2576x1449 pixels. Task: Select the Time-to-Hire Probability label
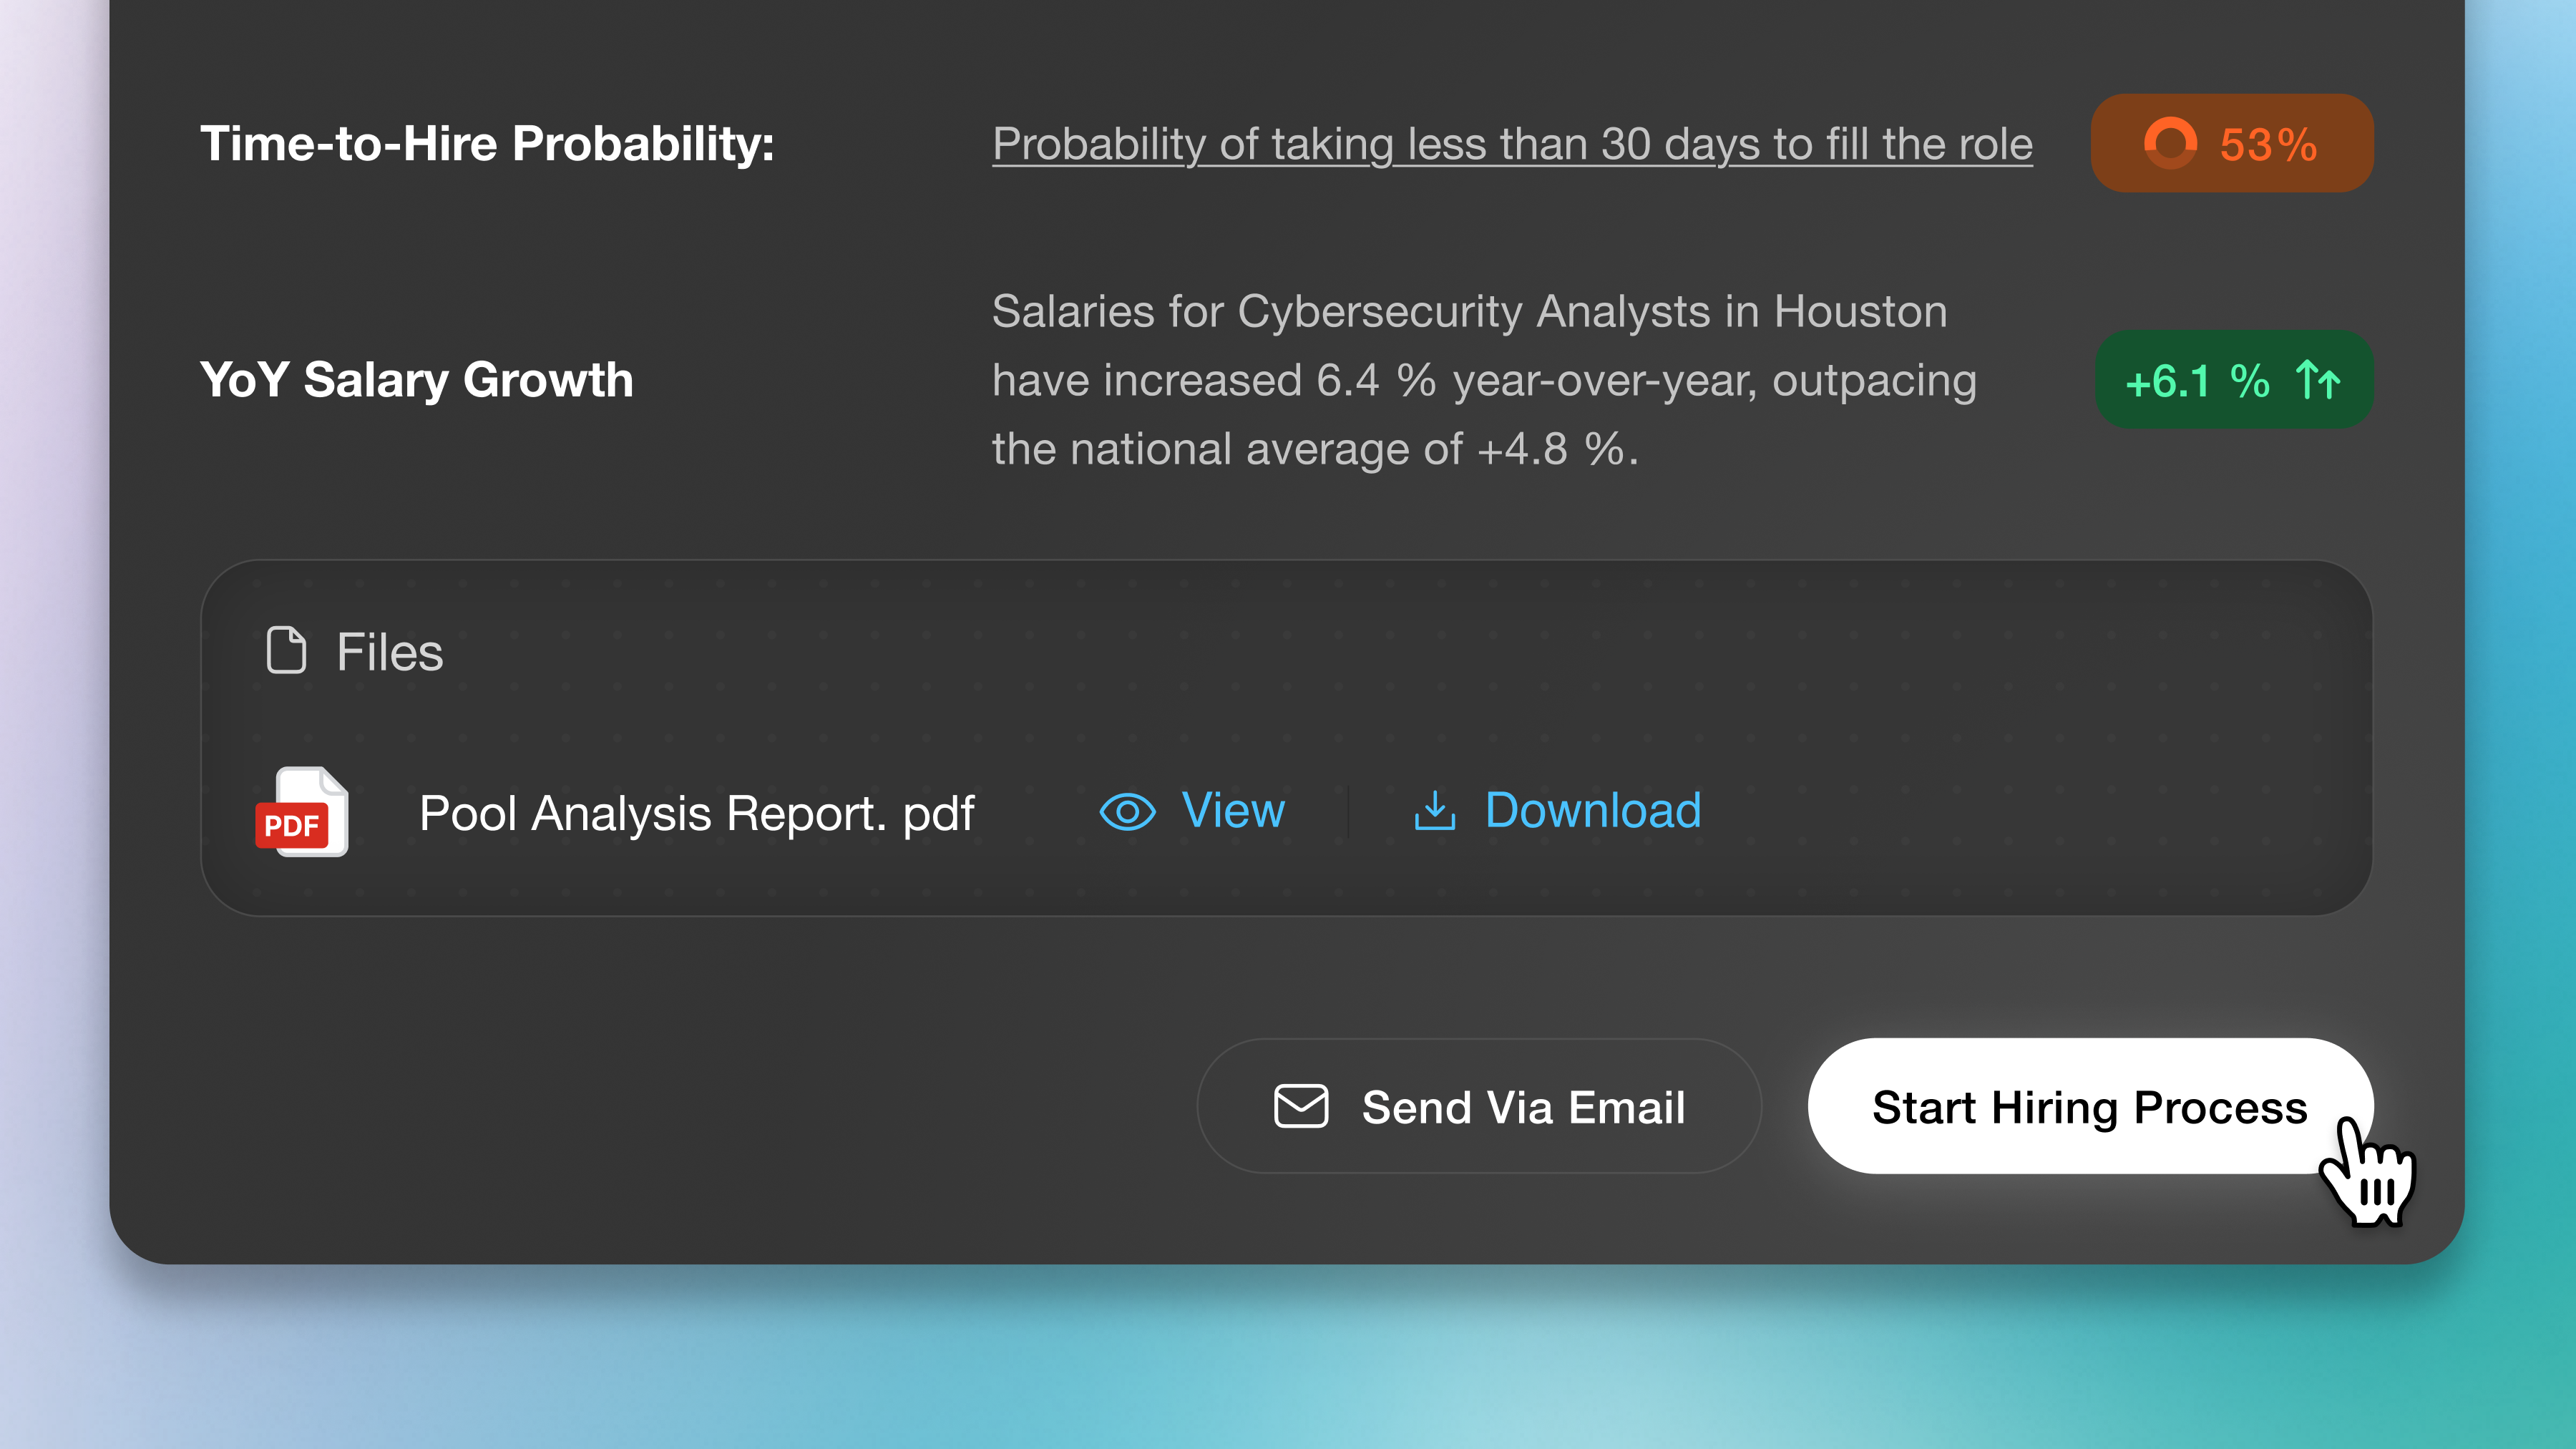point(487,143)
